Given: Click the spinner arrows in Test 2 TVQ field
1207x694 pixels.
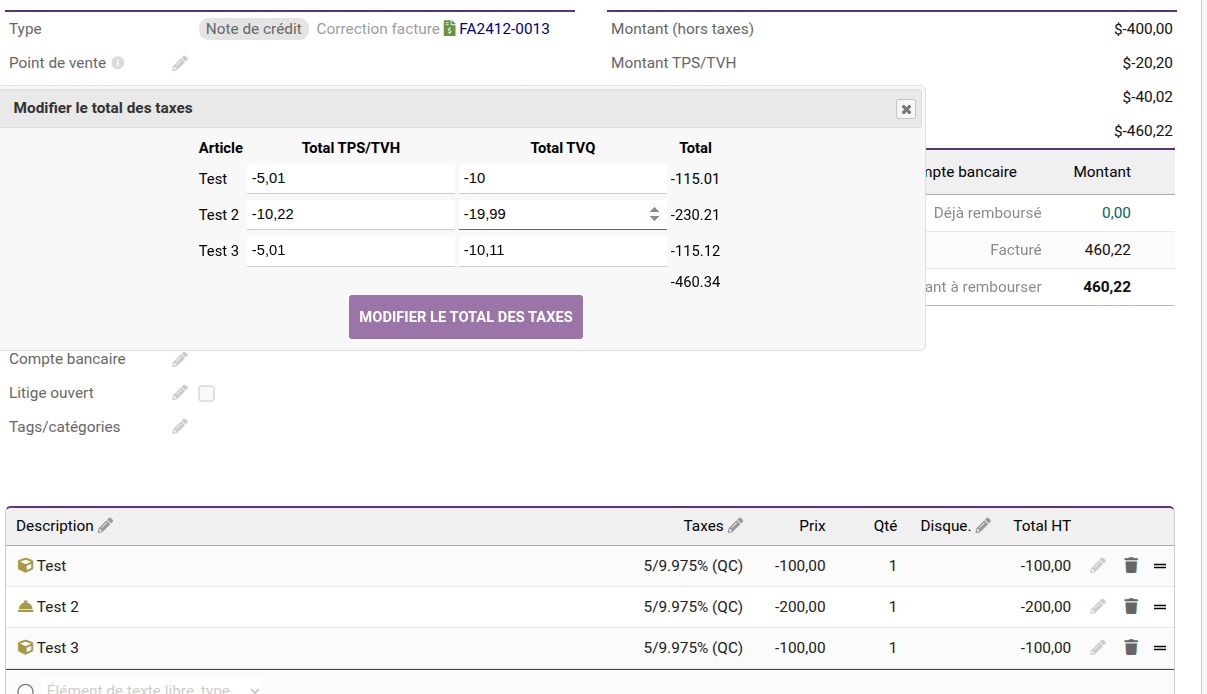Looking at the screenshot, I should [x=654, y=214].
